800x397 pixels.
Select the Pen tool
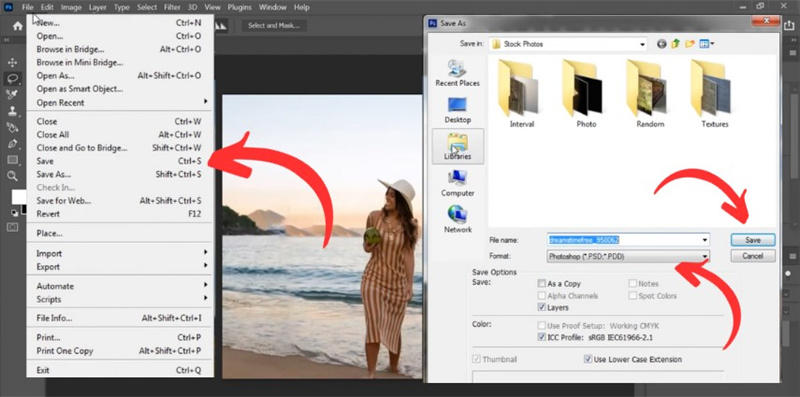tap(12, 143)
